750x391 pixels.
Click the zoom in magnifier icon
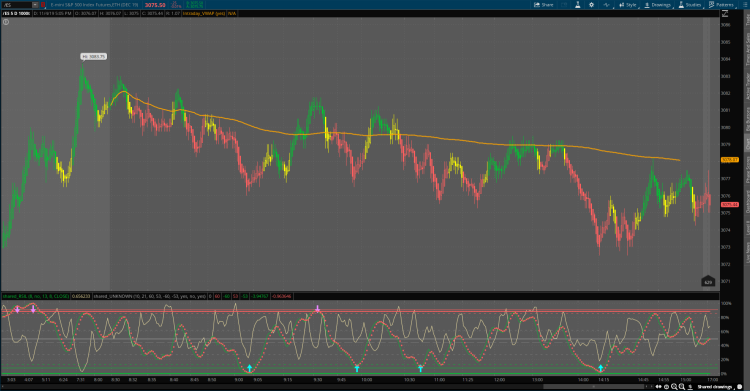coord(683,387)
